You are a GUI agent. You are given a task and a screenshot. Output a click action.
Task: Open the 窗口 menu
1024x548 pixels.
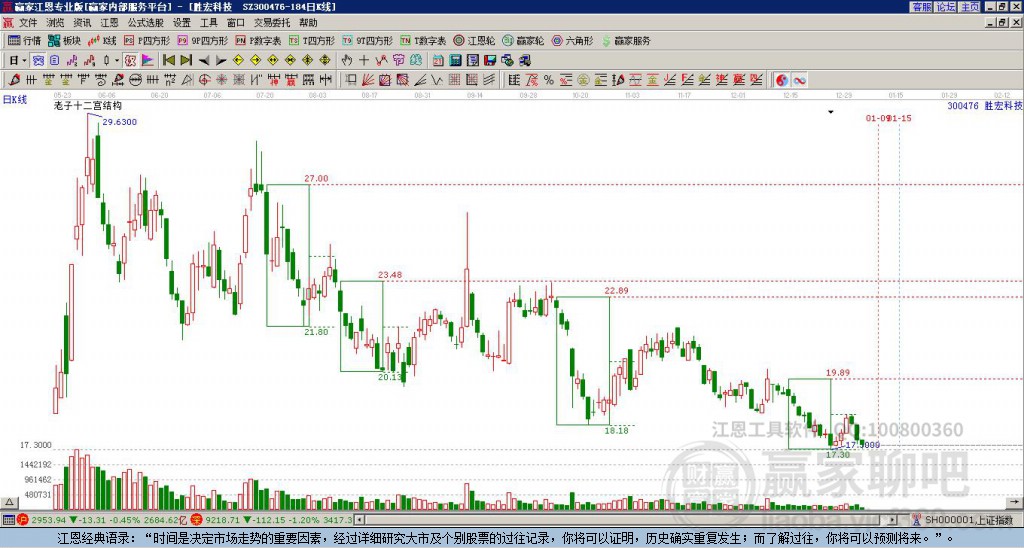point(236,23)
